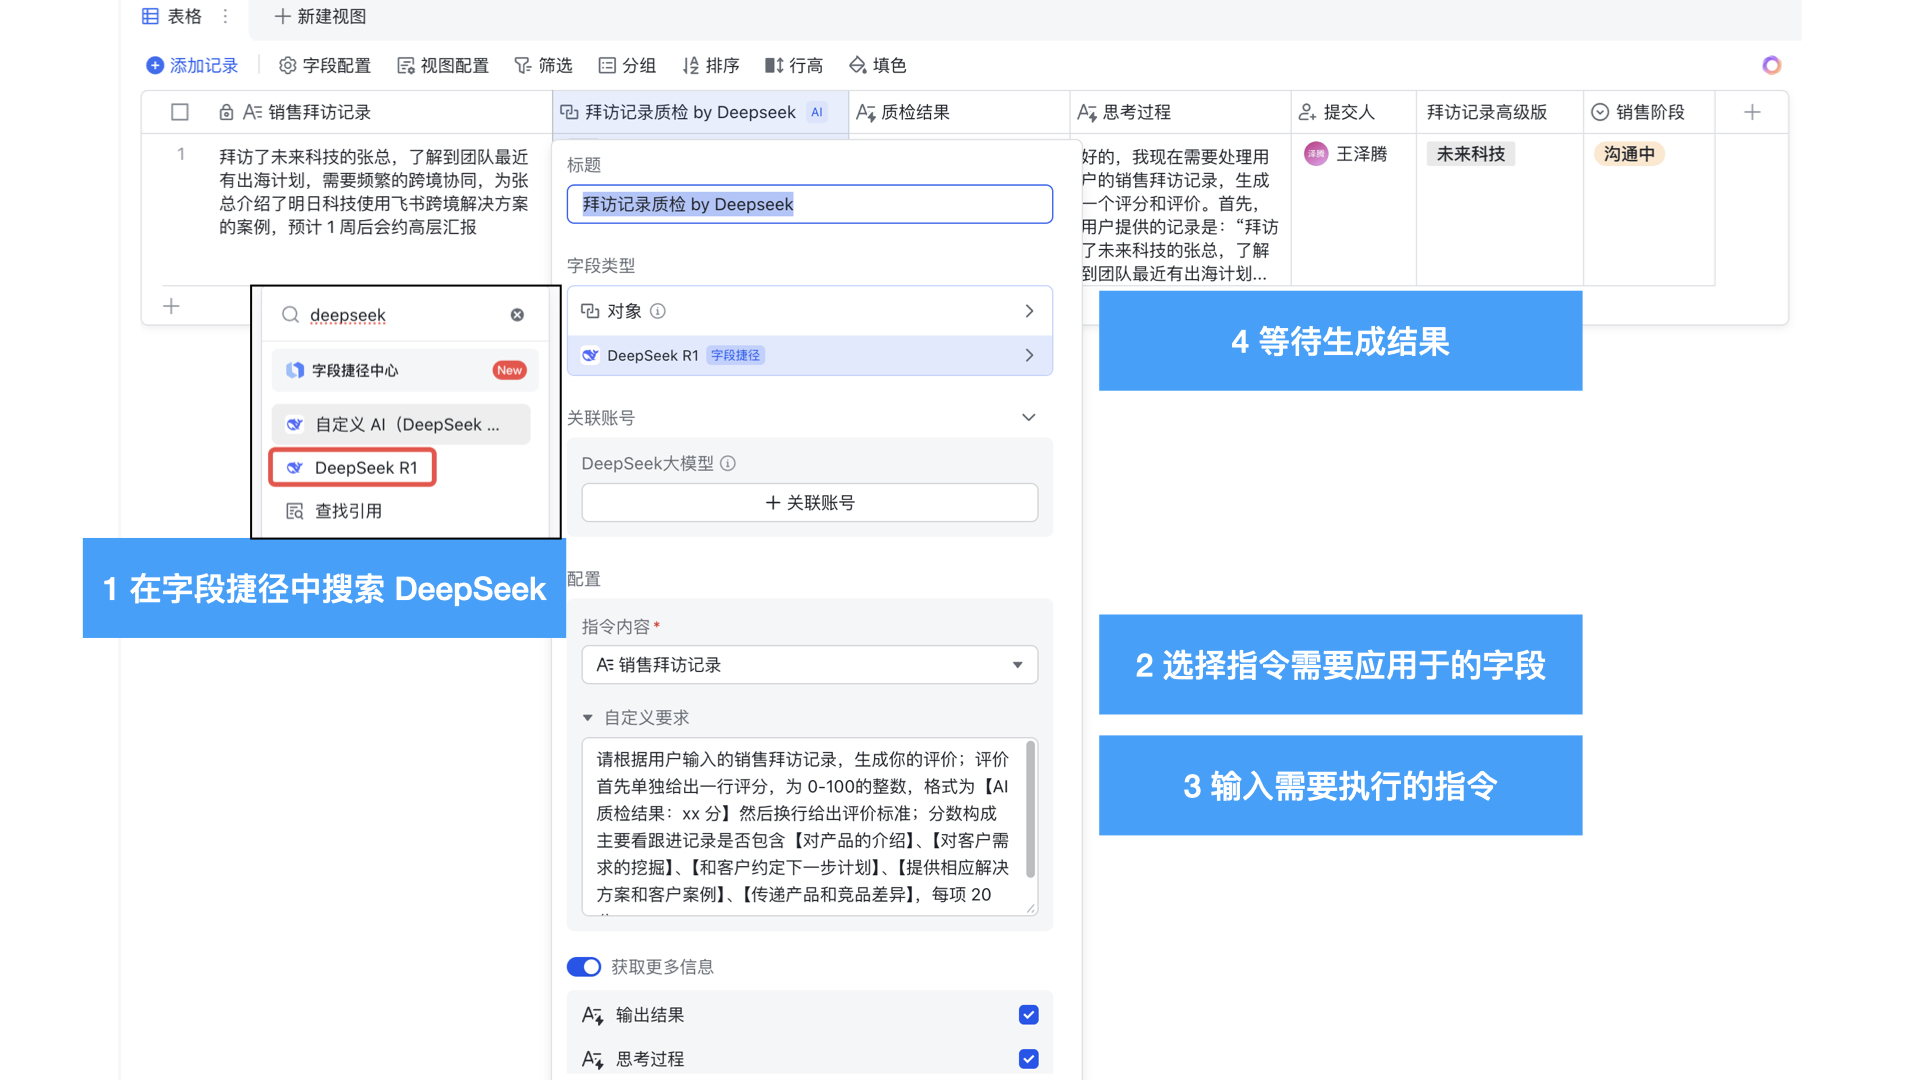Open 字段配置 field settings

pyautogui.click(x=325, y=65)
